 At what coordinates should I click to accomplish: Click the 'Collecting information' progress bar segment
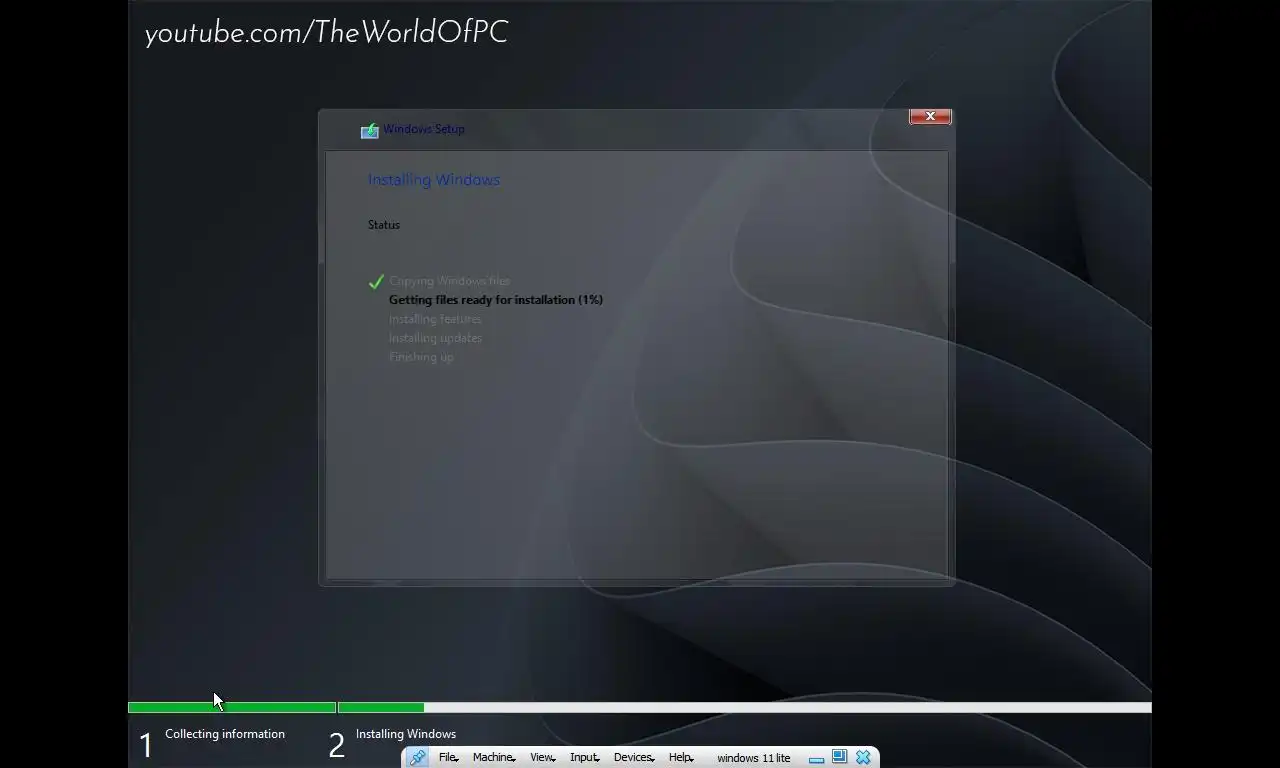[232, 708]
